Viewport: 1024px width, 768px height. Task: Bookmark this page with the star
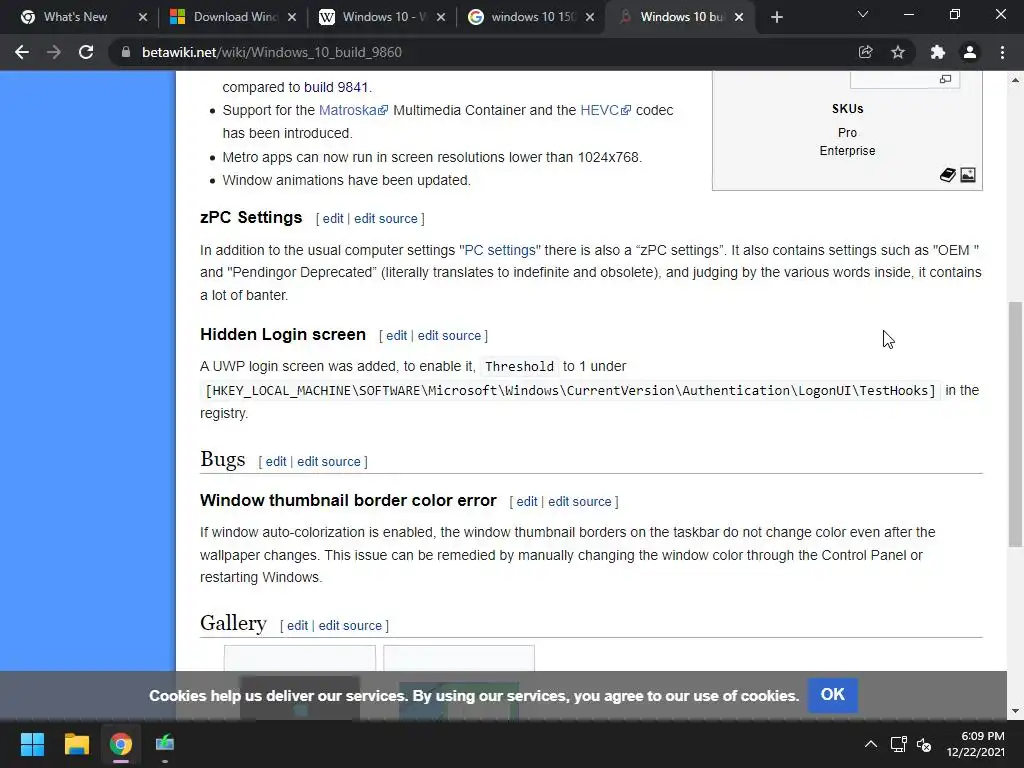point(898,52)
